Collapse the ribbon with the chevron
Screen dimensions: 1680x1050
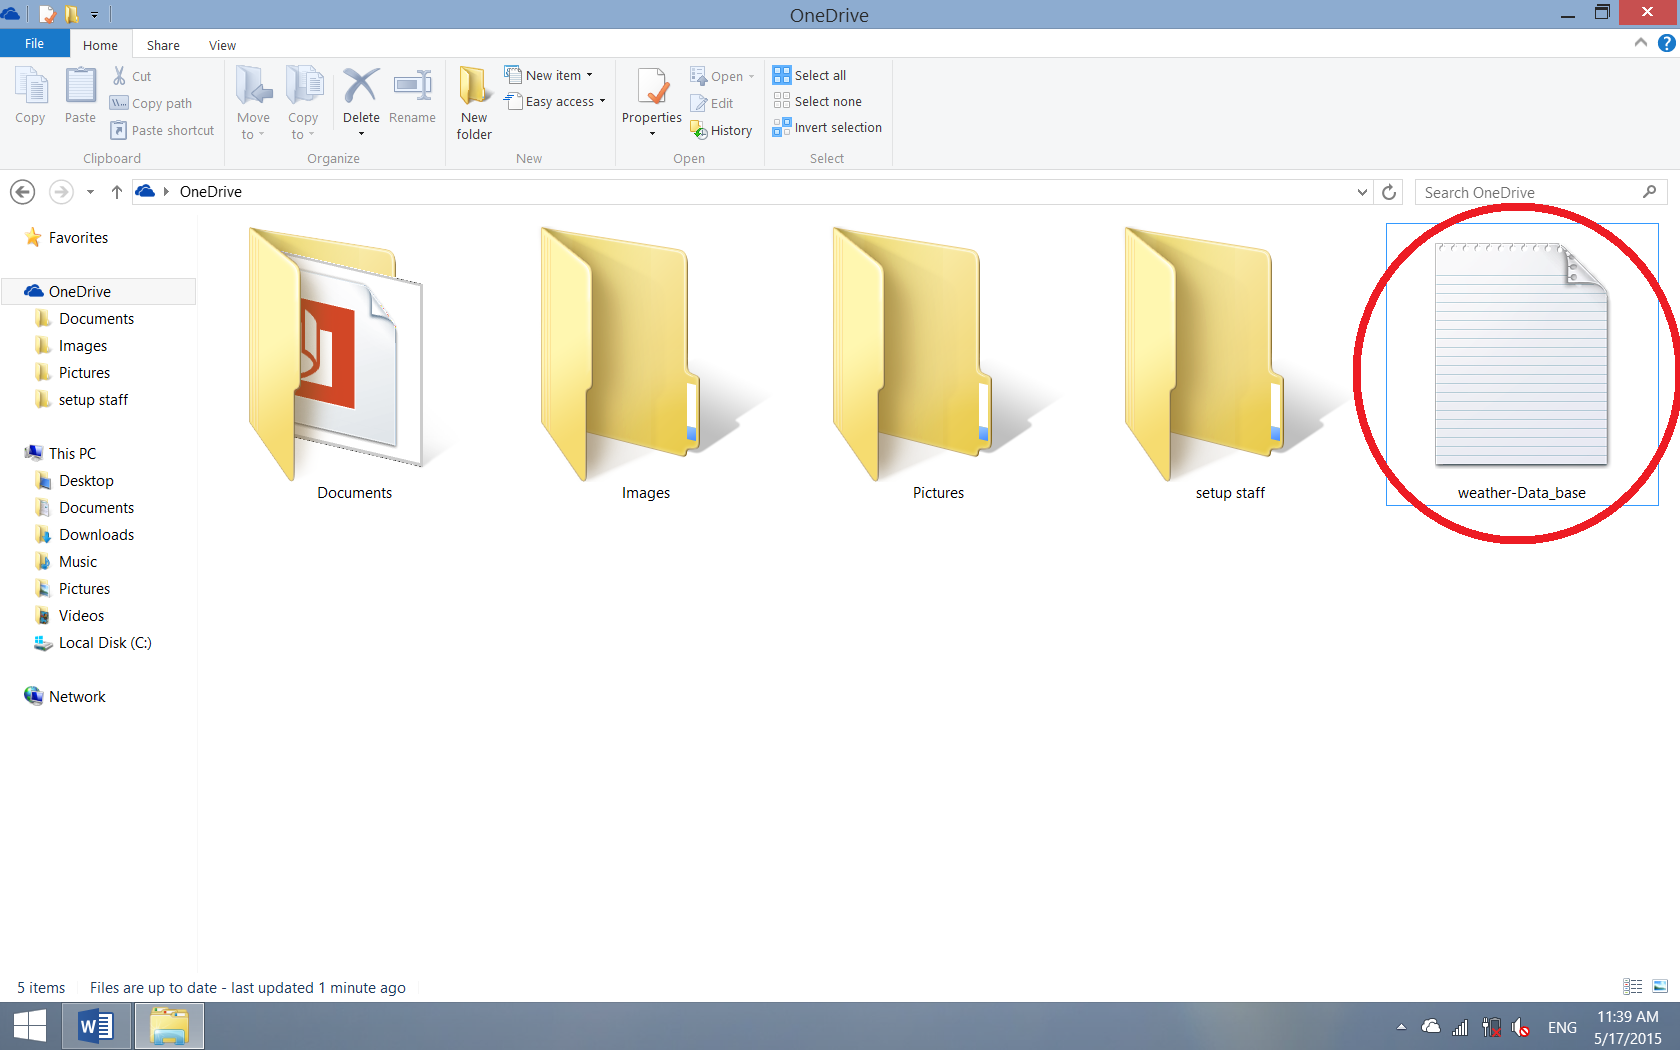(x=1641, y=43)
